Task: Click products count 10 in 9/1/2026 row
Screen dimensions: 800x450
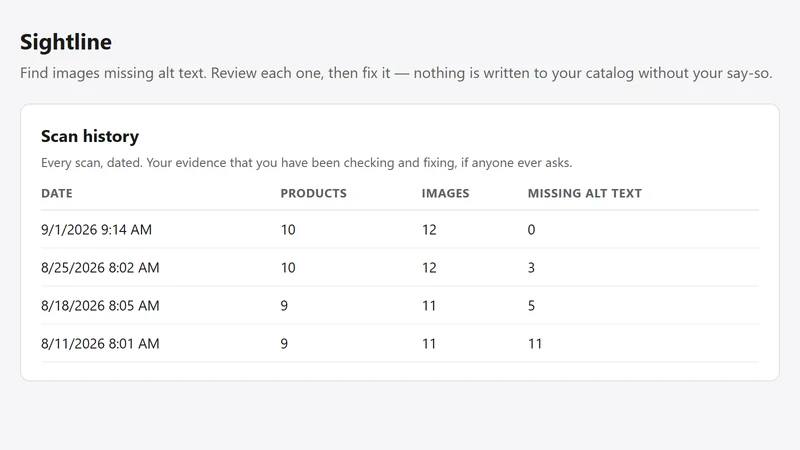Action: point(288,230)
